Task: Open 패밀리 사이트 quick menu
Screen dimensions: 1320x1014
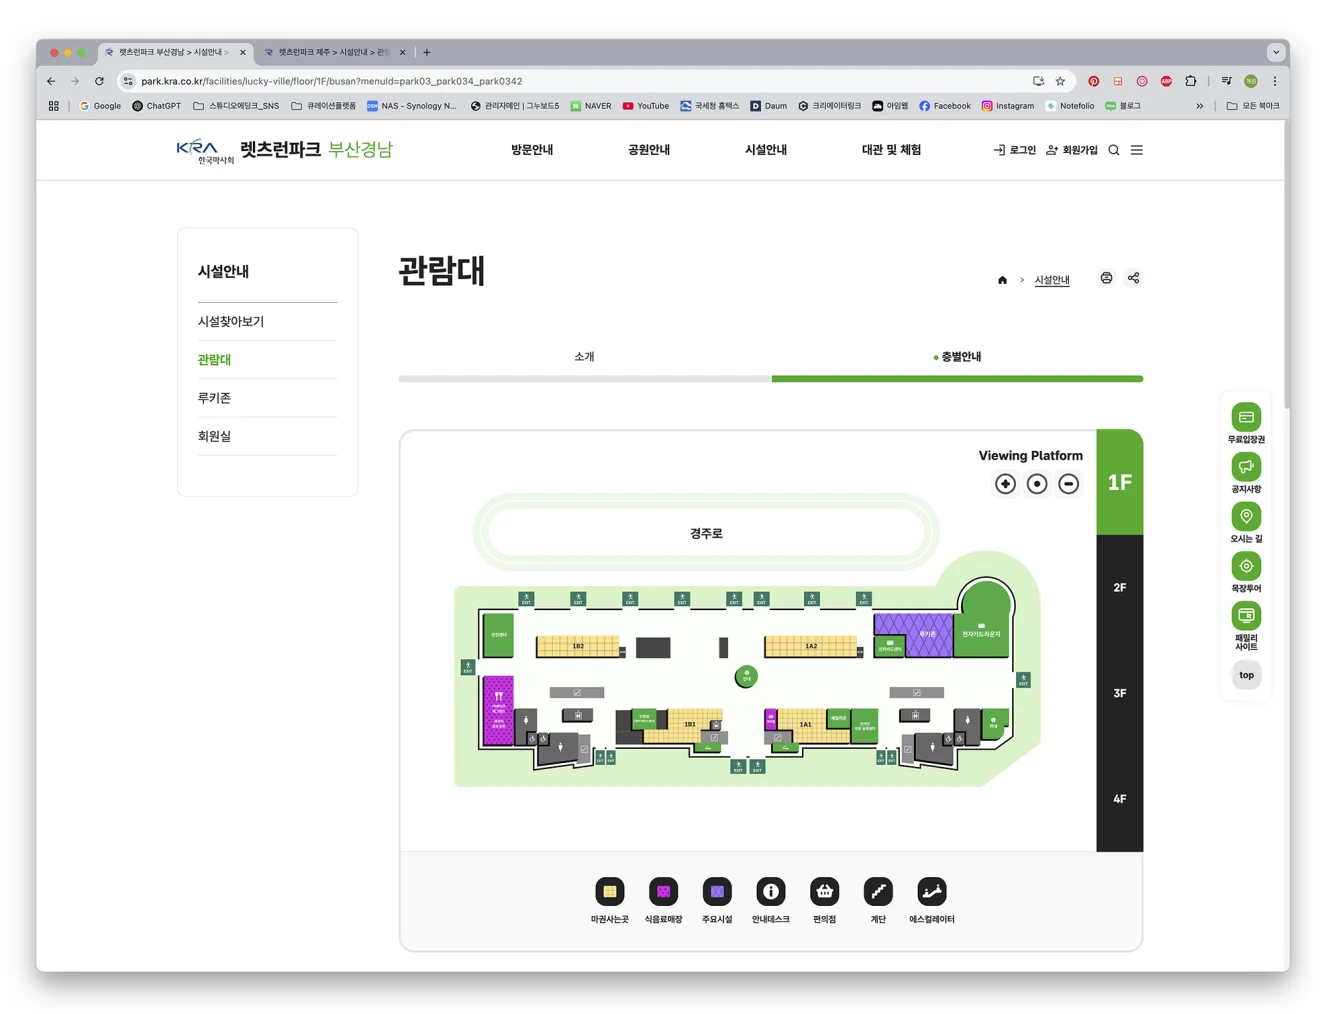Action: (x=1246, y=627)
